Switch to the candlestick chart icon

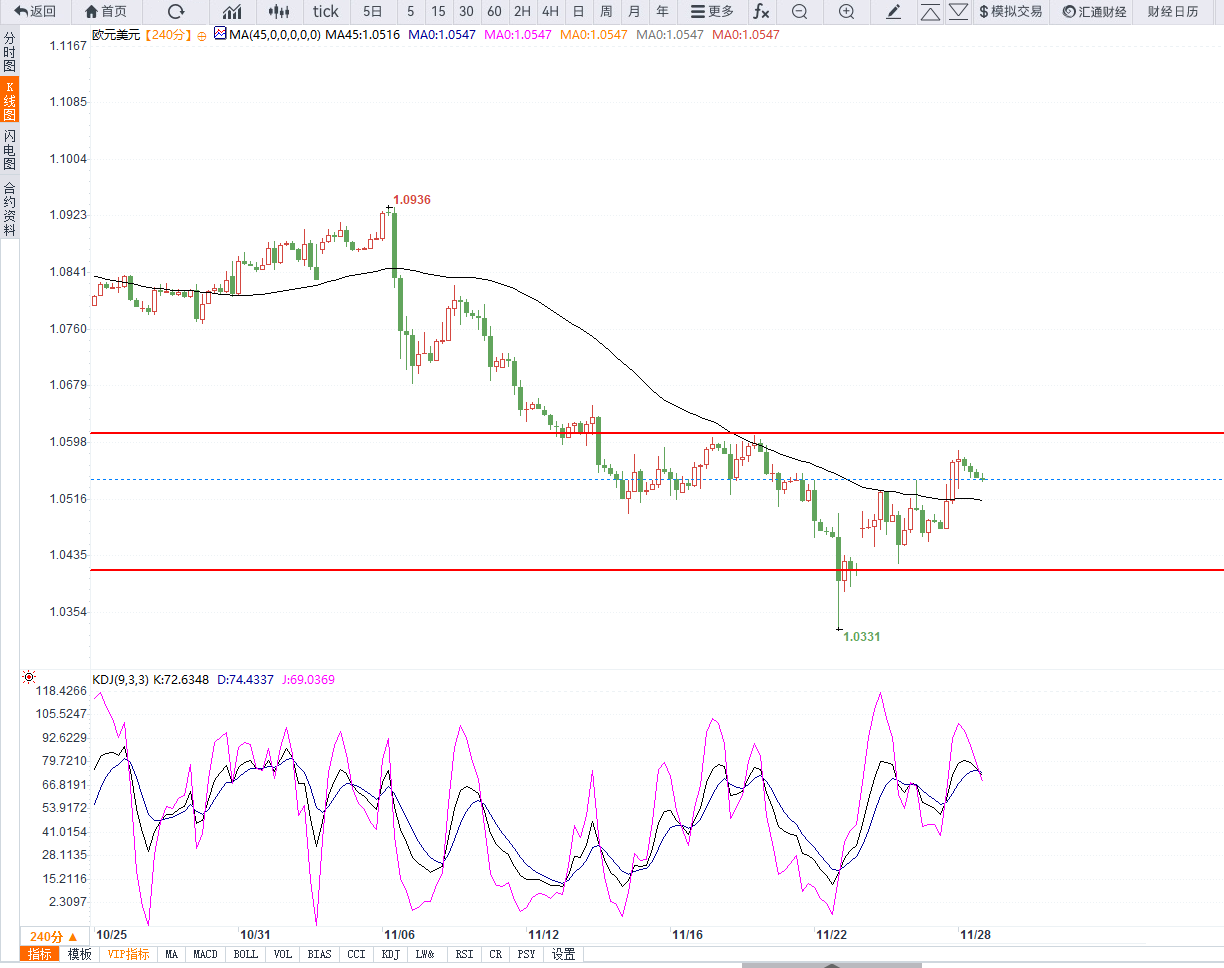coord(280,12)
